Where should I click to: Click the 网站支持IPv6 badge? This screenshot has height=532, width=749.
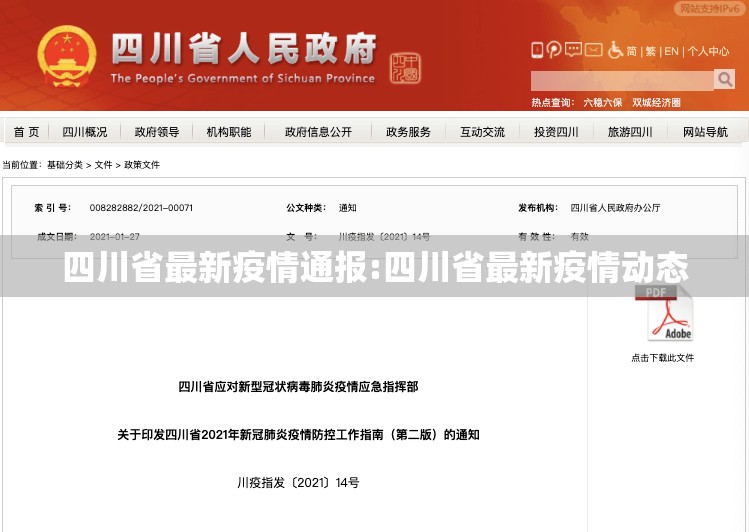pyautogui.click(x=709, y=9)
